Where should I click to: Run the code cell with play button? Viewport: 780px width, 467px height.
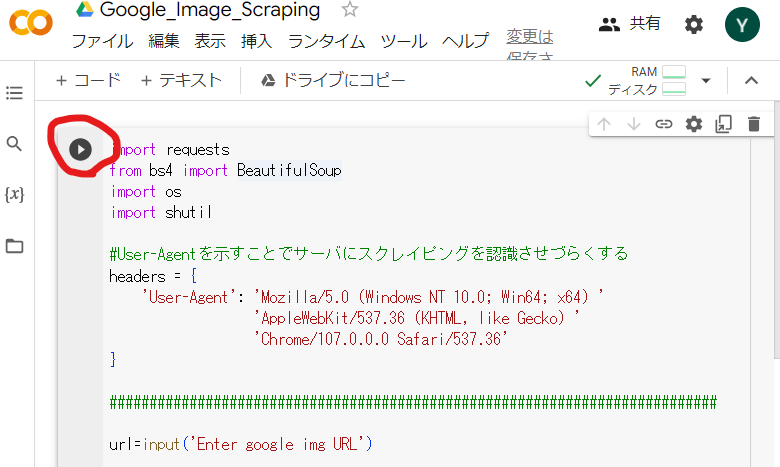[81, 149]
